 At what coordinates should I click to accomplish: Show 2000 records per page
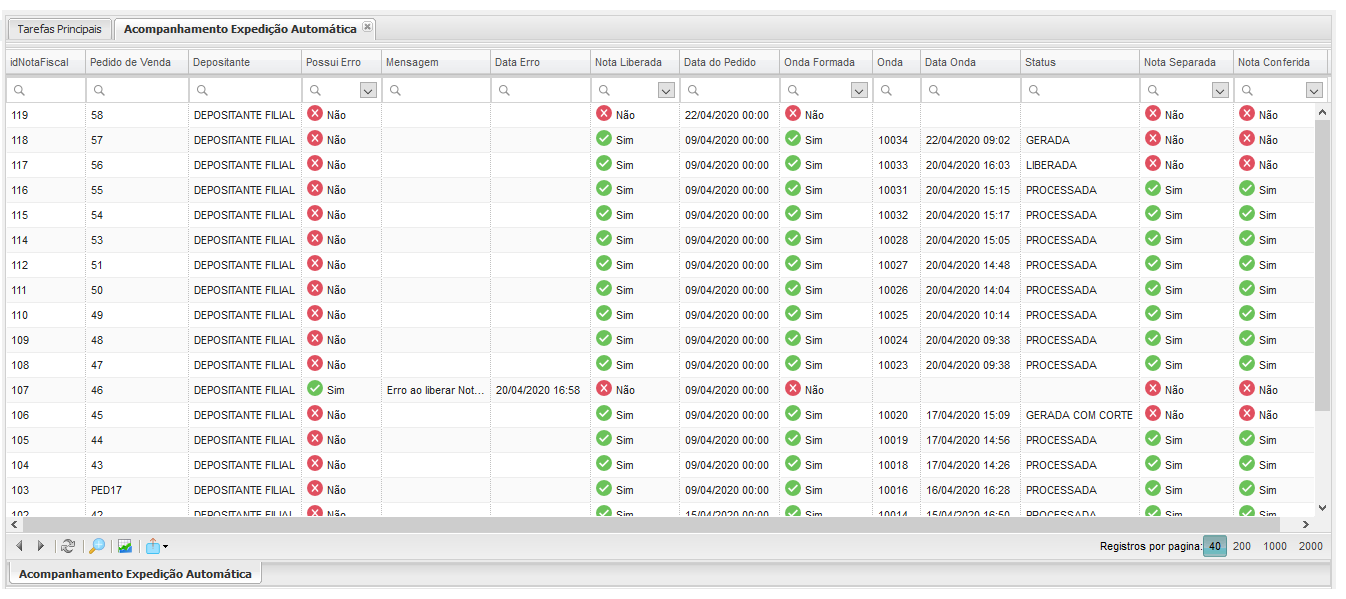[1310, 546]
